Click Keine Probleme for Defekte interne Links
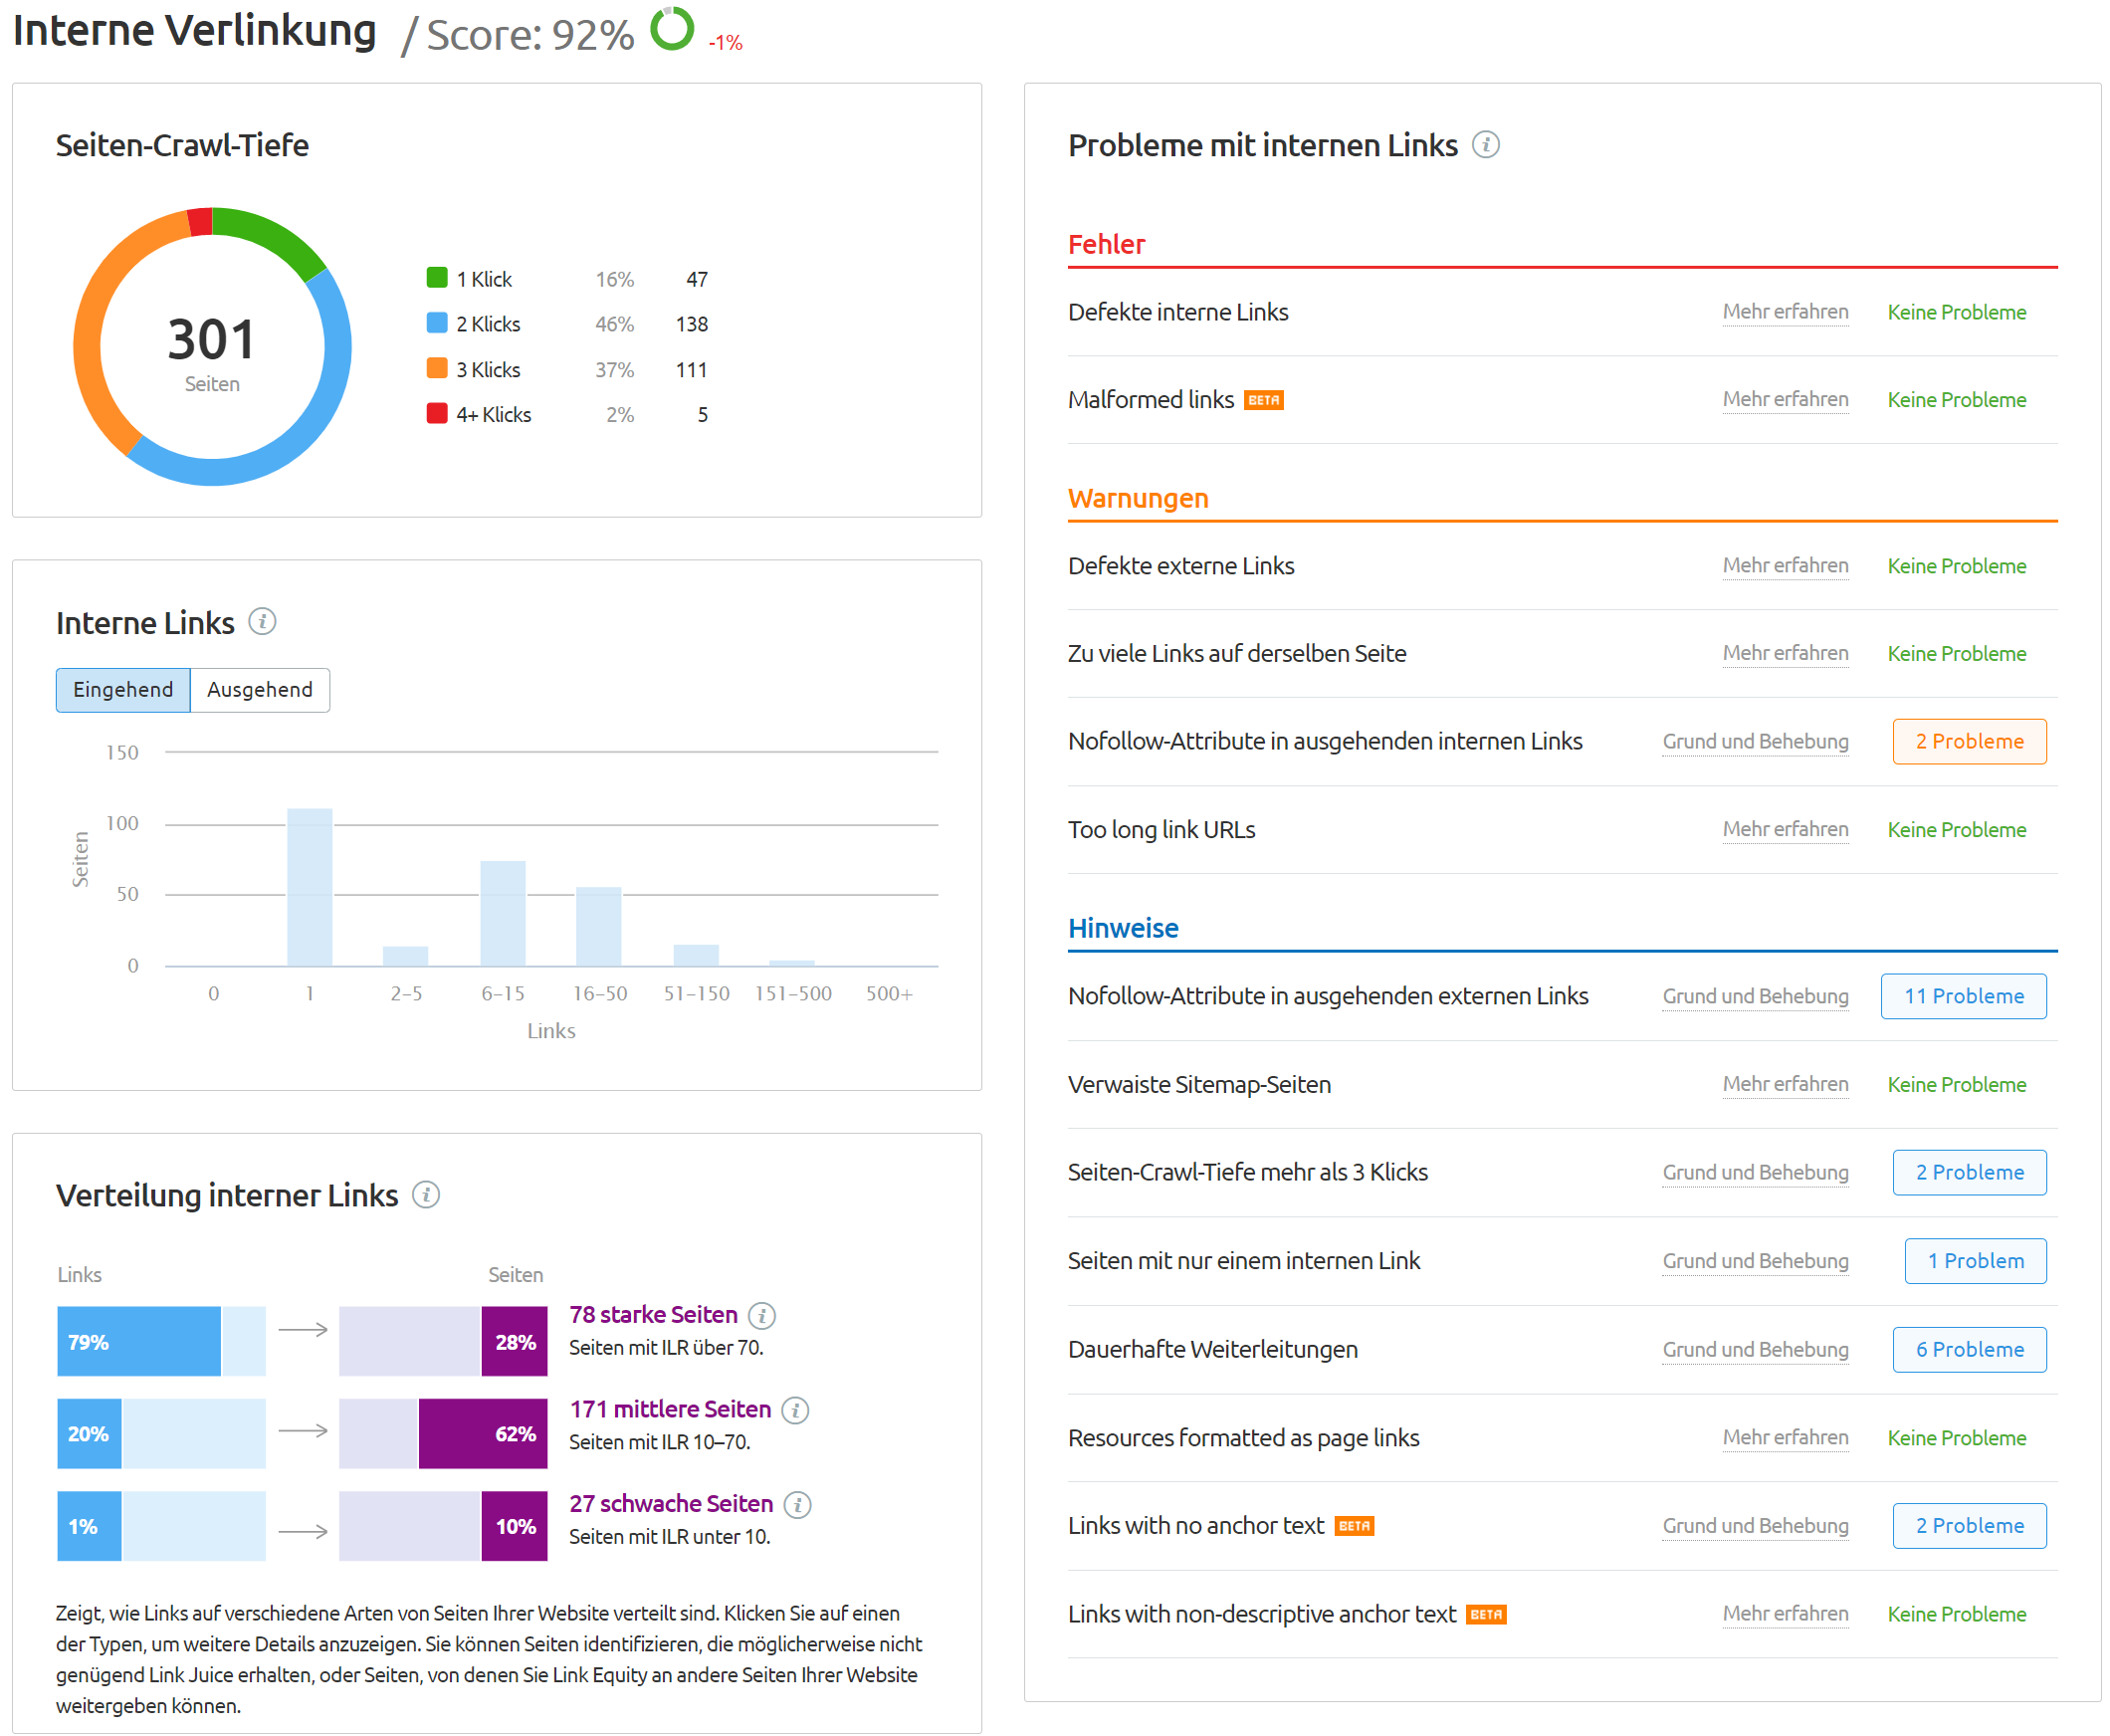The width and height of the screenshot is (2110, 1736). pos(1957,313)
